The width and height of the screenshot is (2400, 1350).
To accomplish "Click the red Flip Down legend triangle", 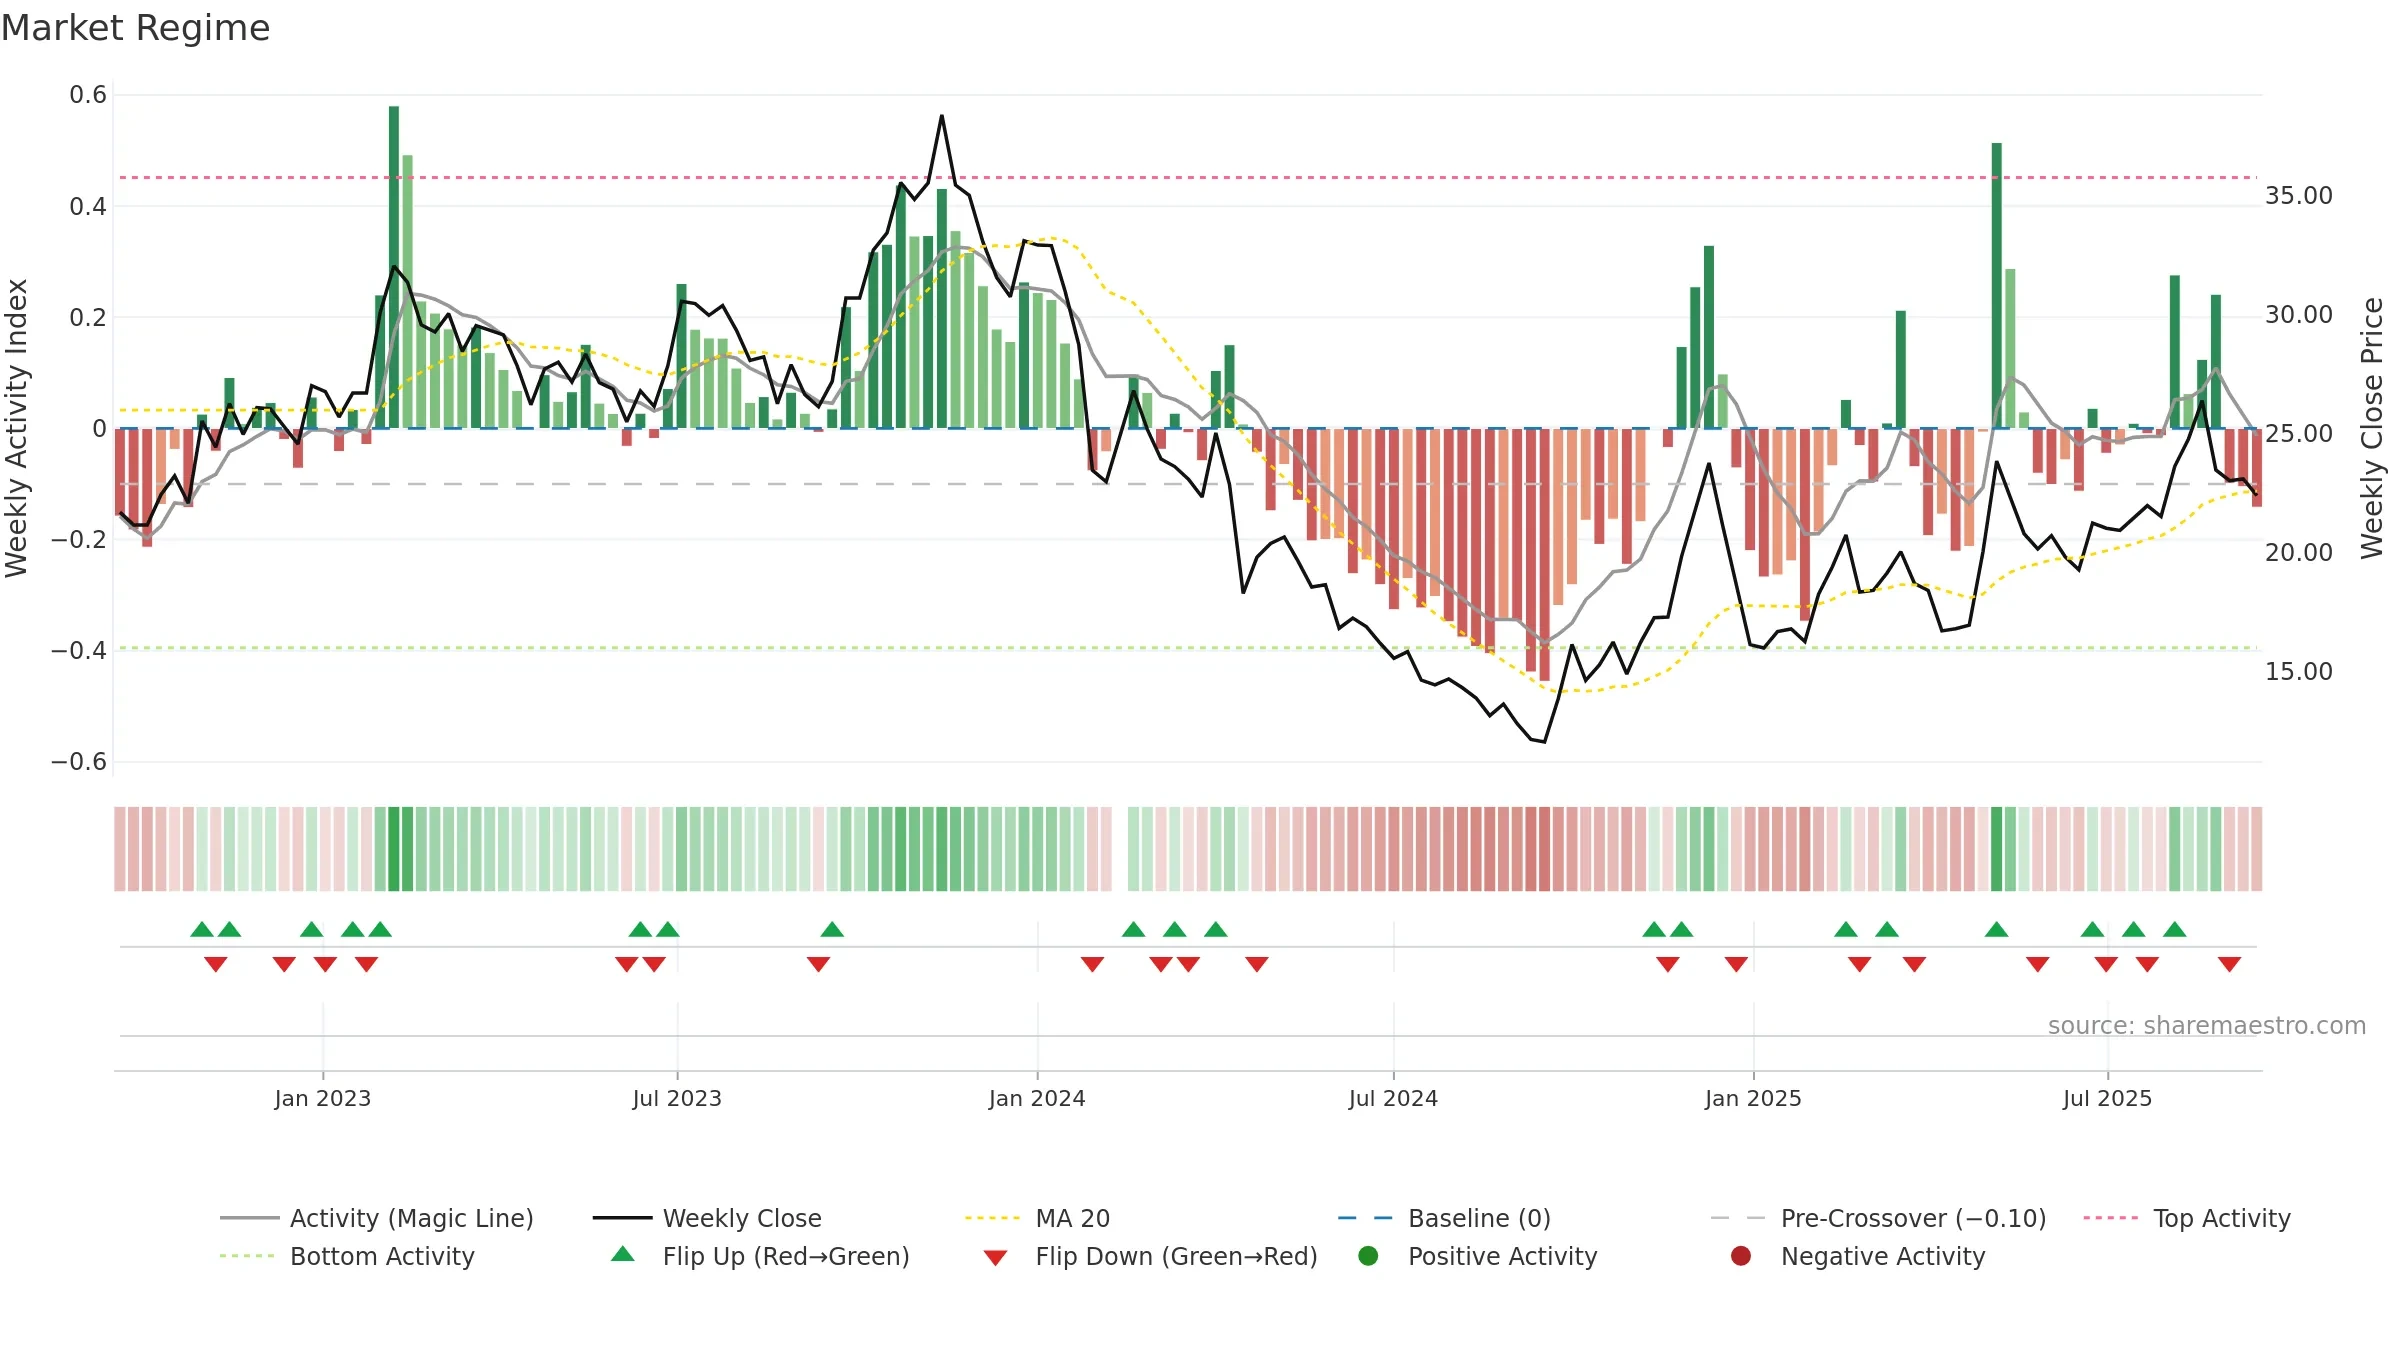I will [x=995, y=1258].
